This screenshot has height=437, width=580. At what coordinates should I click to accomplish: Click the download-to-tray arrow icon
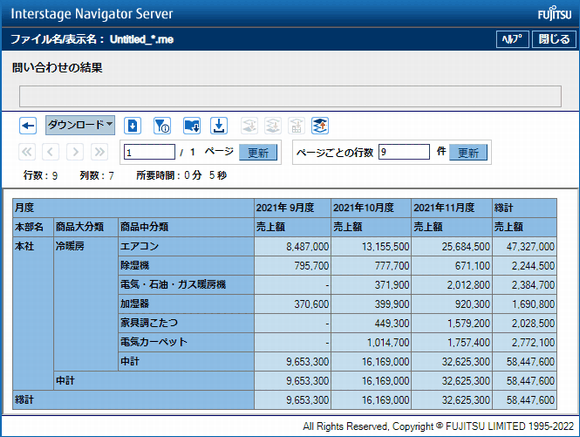[219, 126]
